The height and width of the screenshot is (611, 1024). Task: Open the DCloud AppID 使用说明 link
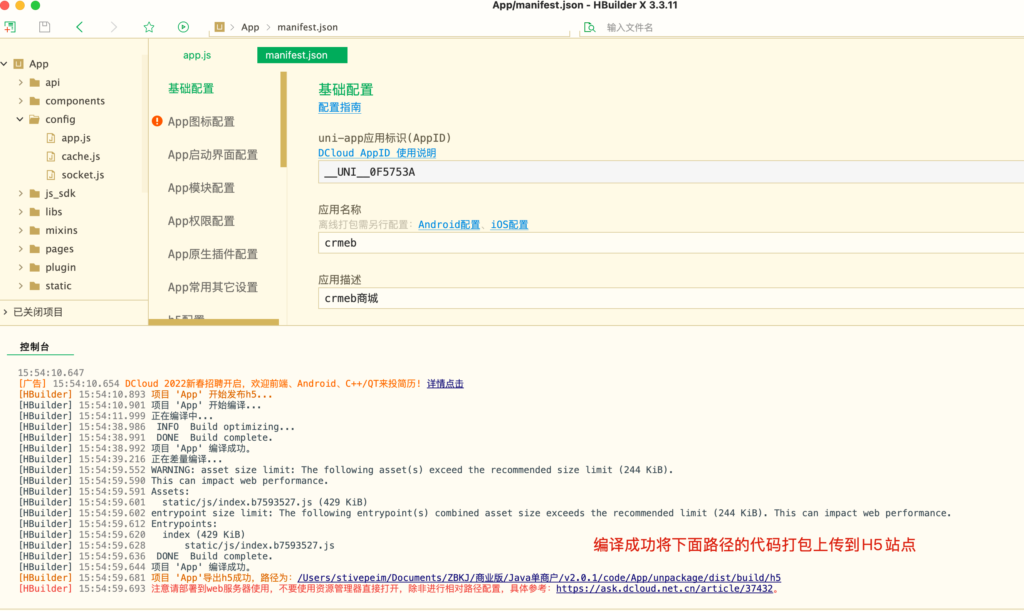point(377,153)
